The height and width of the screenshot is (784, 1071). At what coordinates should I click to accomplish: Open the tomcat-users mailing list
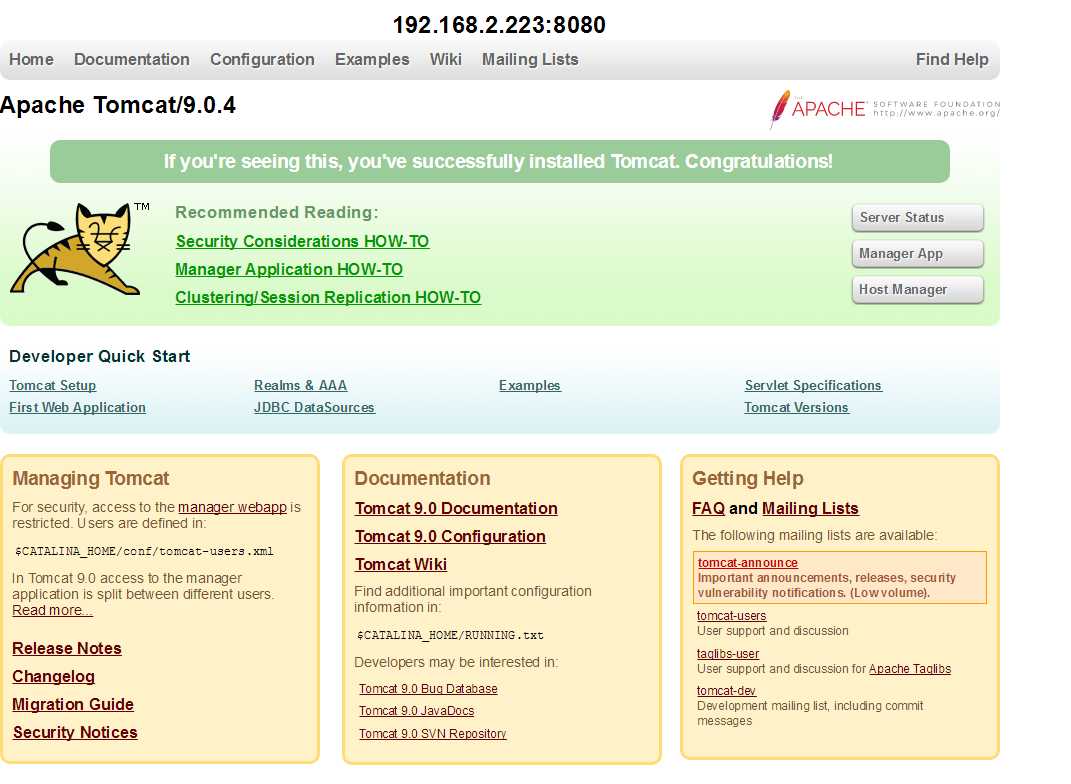click(732, 615)
